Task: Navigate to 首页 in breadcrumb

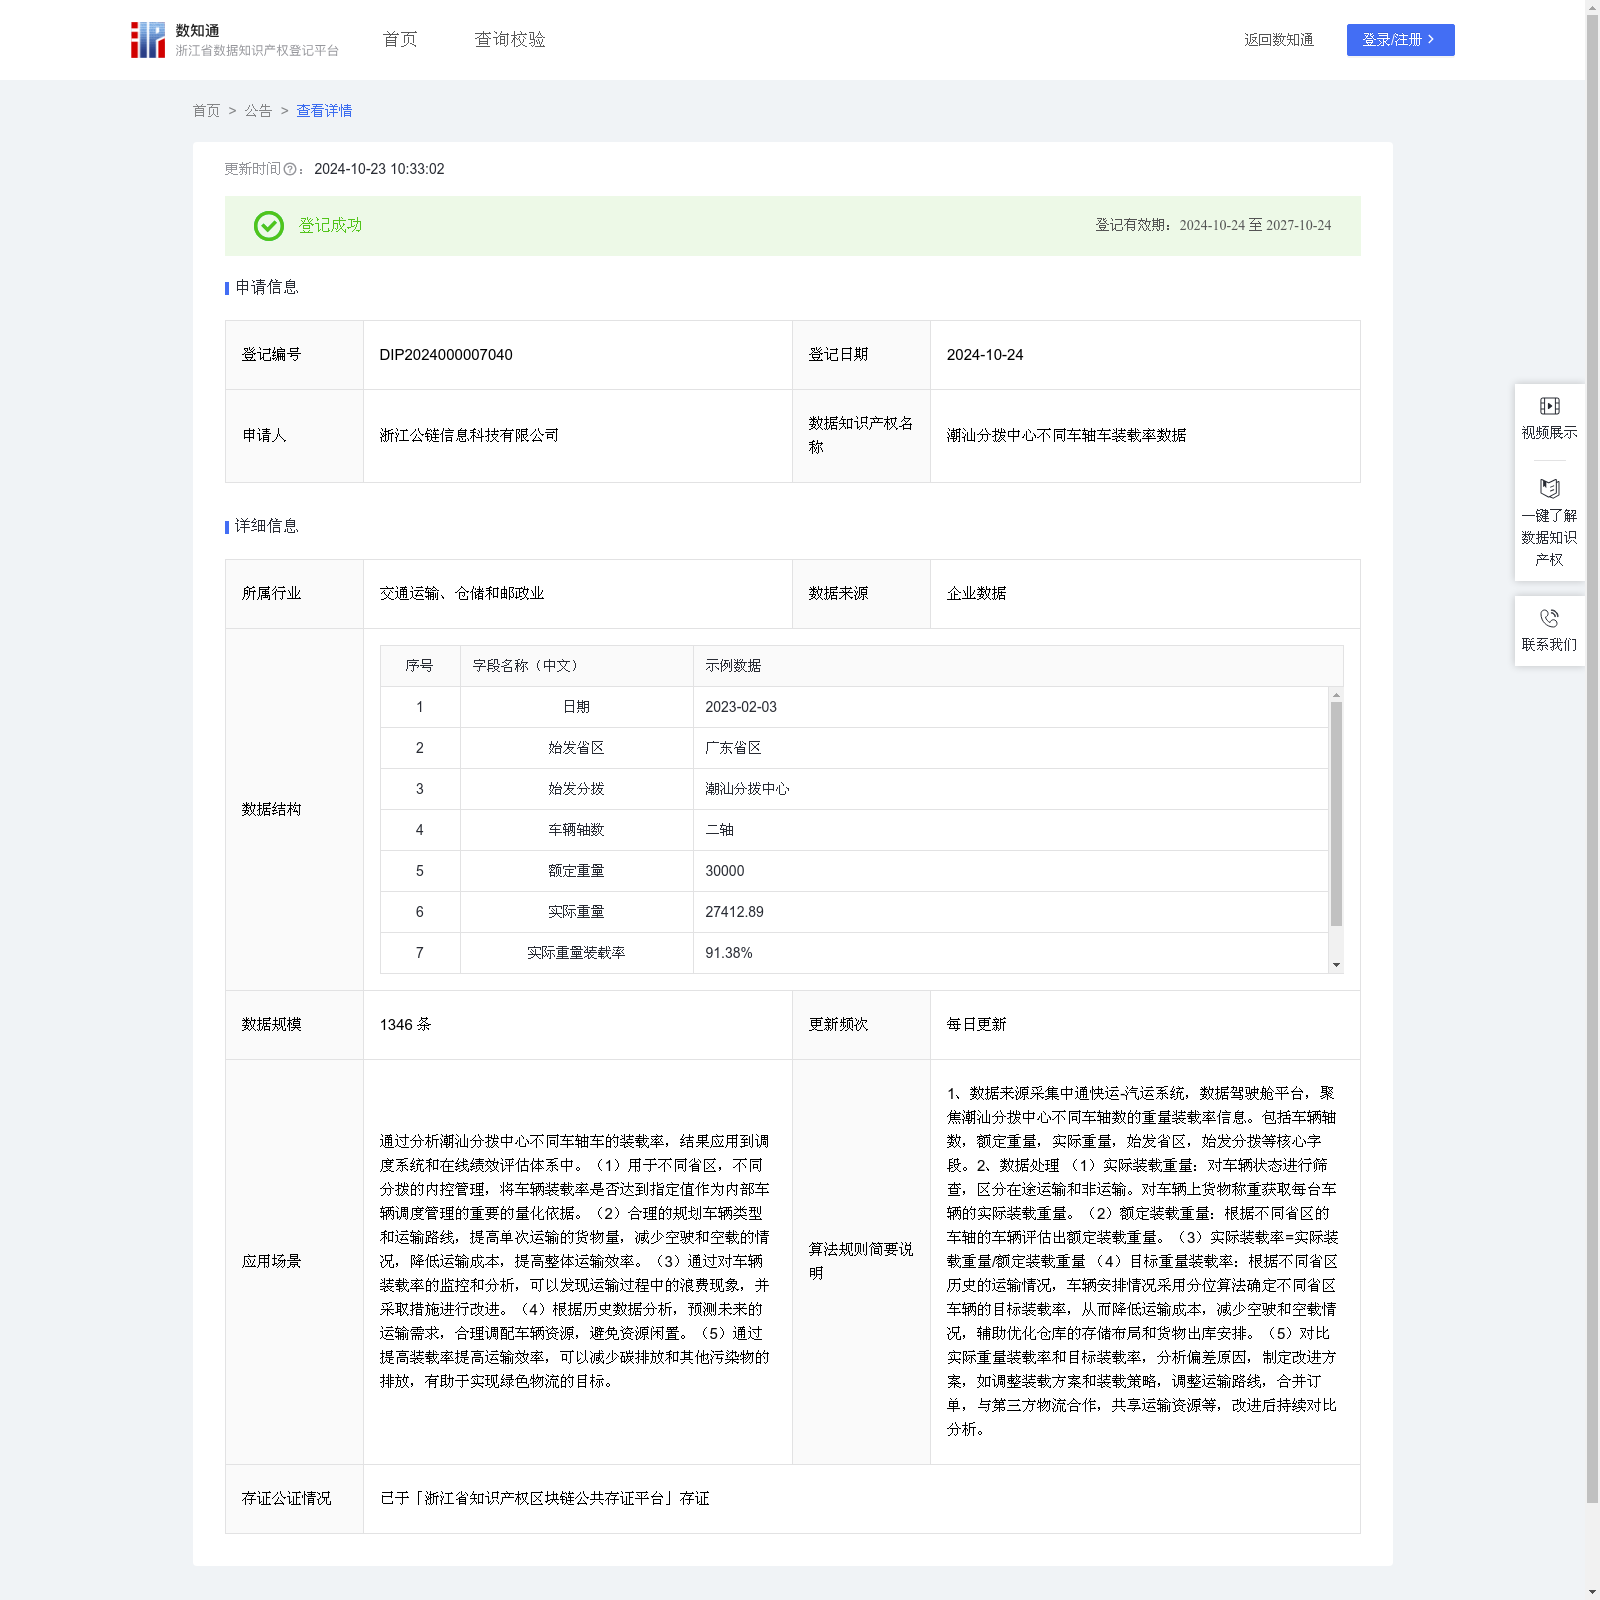Action: [206, 111]
